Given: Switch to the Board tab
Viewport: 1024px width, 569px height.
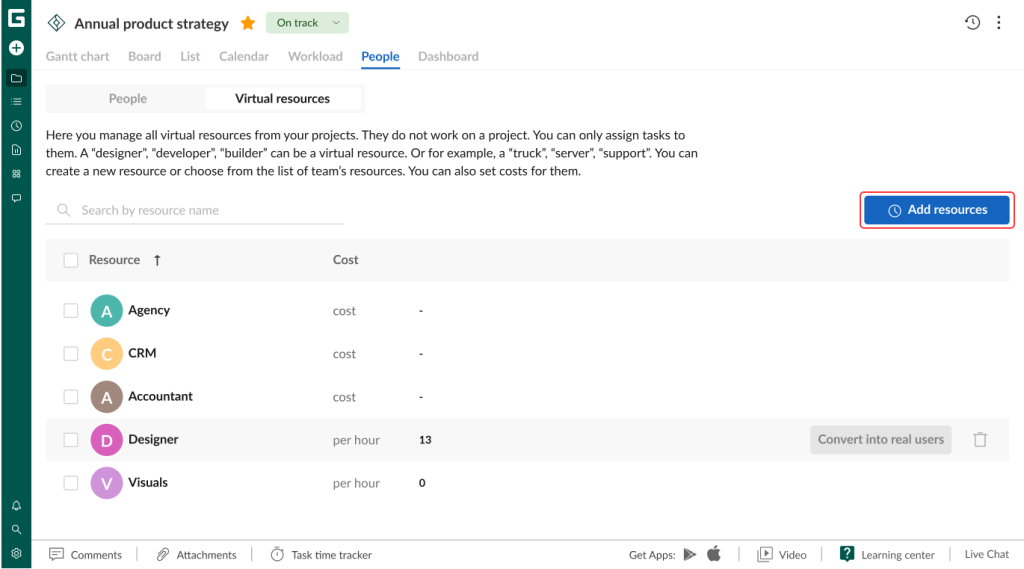Looking at the screenshot, I should pos(144,56).
